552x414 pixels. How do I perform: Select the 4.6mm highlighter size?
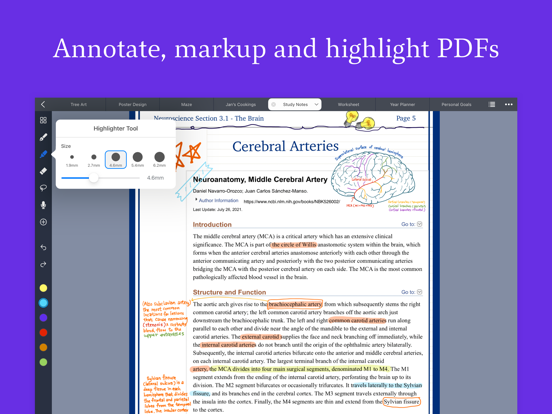pyautogui.click(x=115, y=159)
